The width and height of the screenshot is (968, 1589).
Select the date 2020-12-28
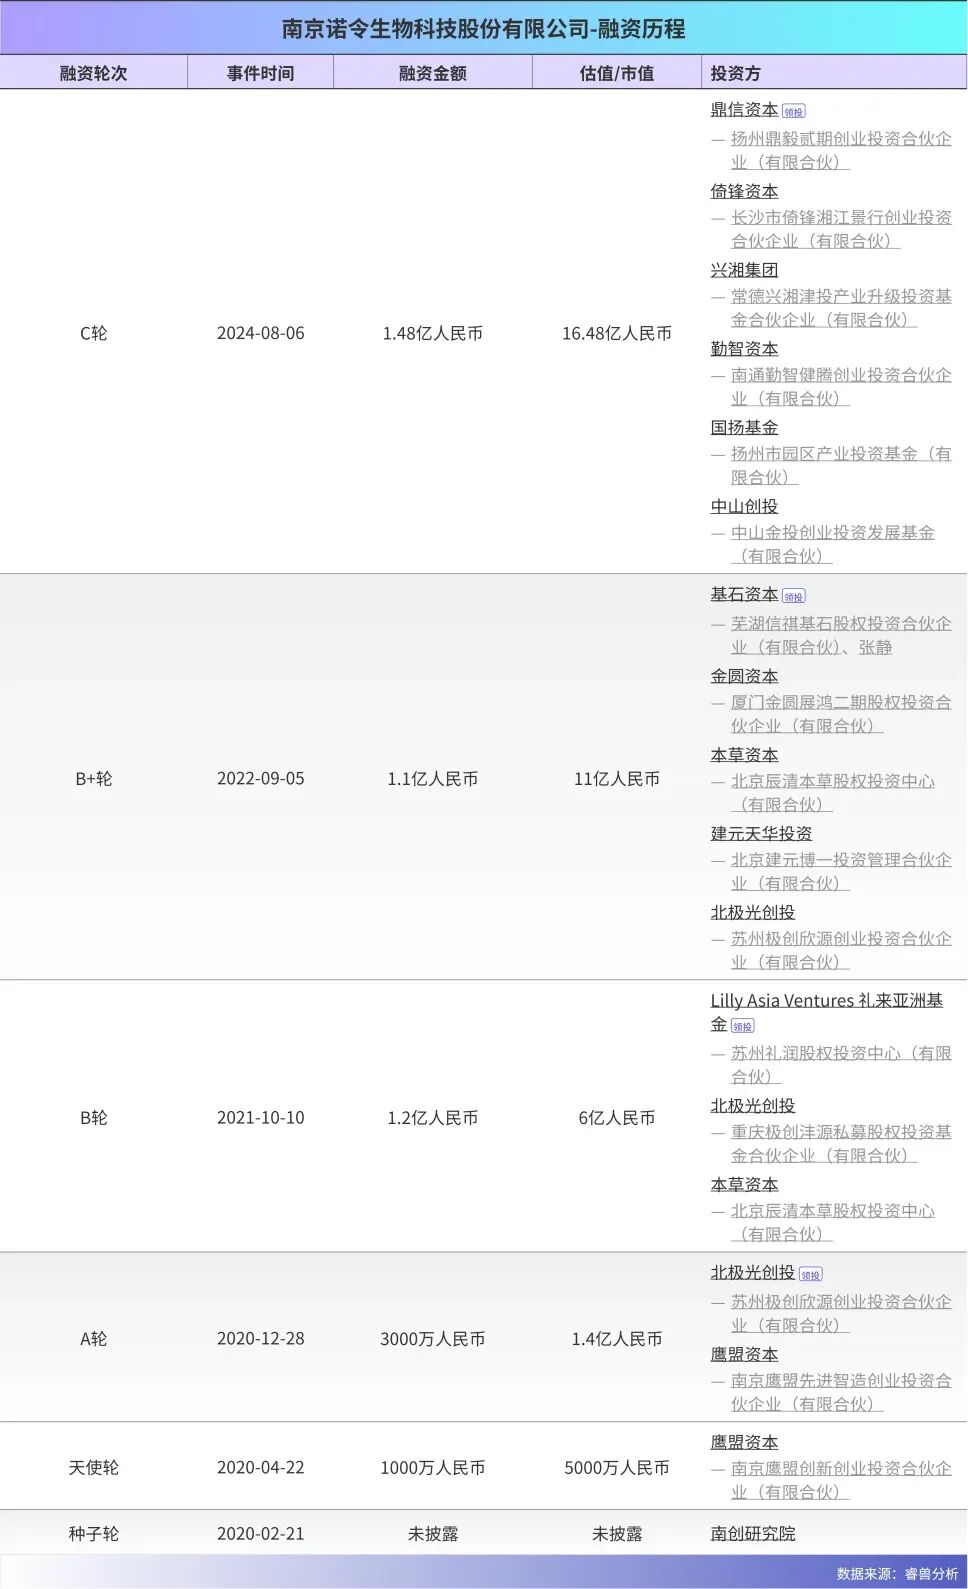[260, 1338]
